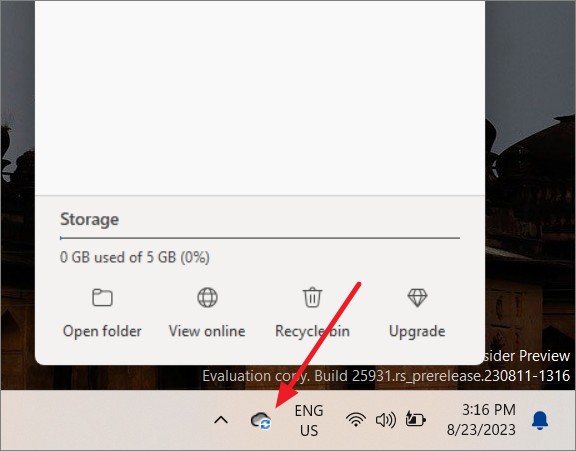
Task: Click the Recycle bin trash icon
Action: pos(312,297)
